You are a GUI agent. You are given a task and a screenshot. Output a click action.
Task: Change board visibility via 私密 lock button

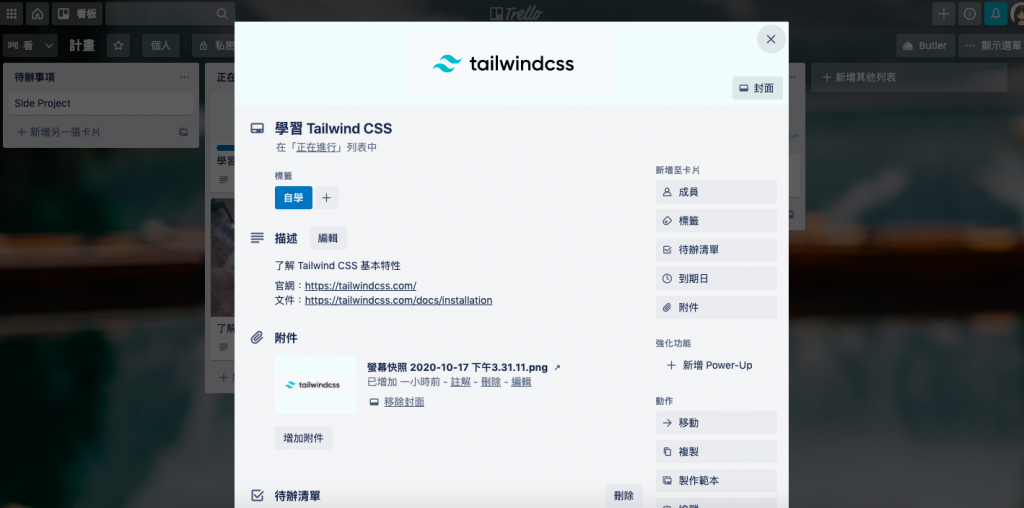coord(216,45)
